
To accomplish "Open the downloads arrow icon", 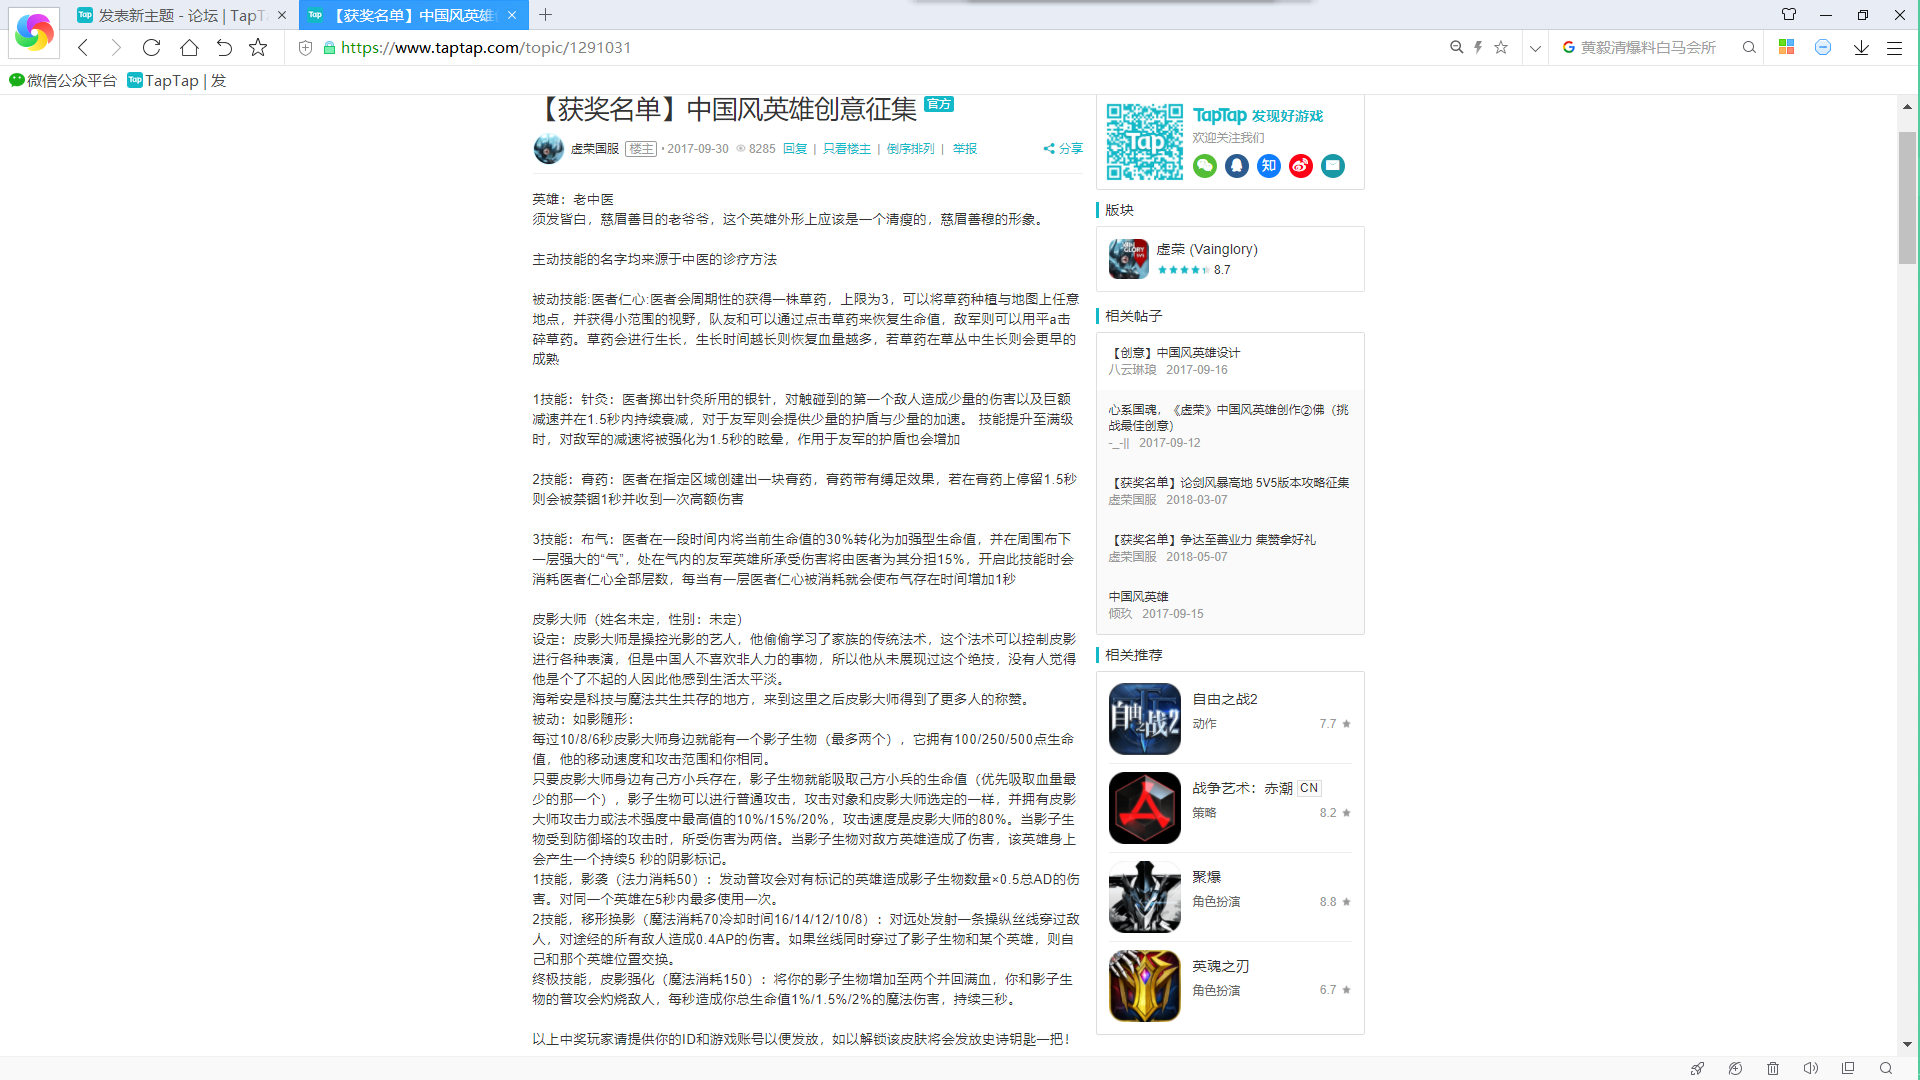I will [x=1861, y=47].
